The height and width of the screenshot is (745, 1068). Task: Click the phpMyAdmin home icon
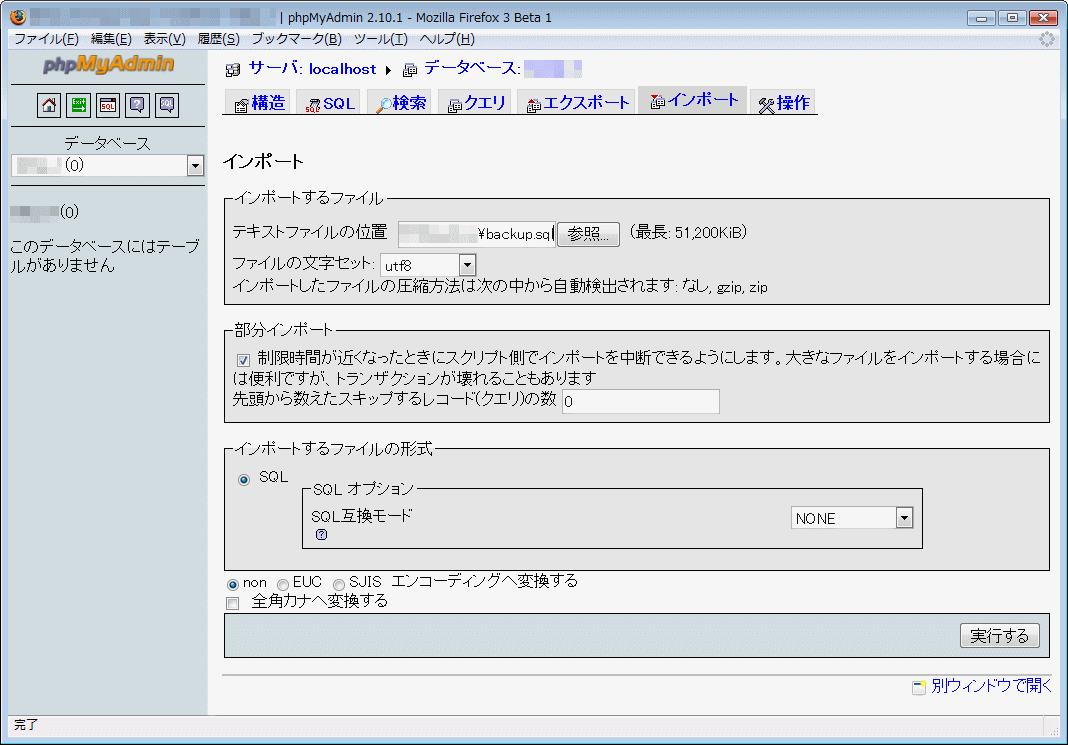[49, 105]
